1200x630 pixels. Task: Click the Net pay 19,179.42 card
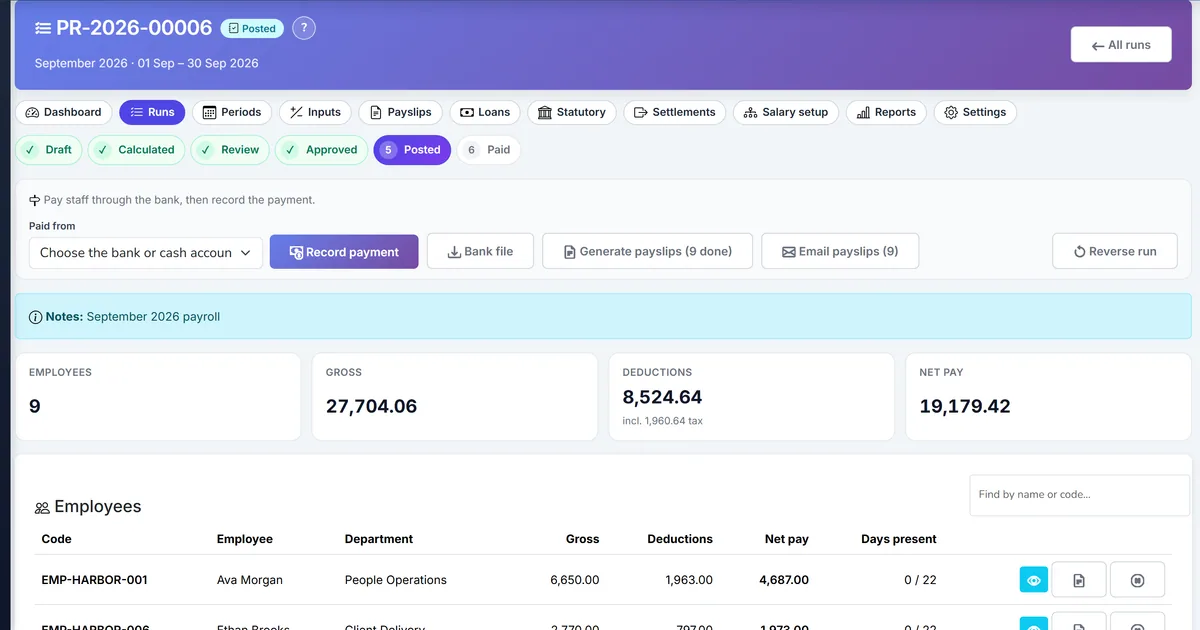pyautogui.click(x=1049, y=396)
